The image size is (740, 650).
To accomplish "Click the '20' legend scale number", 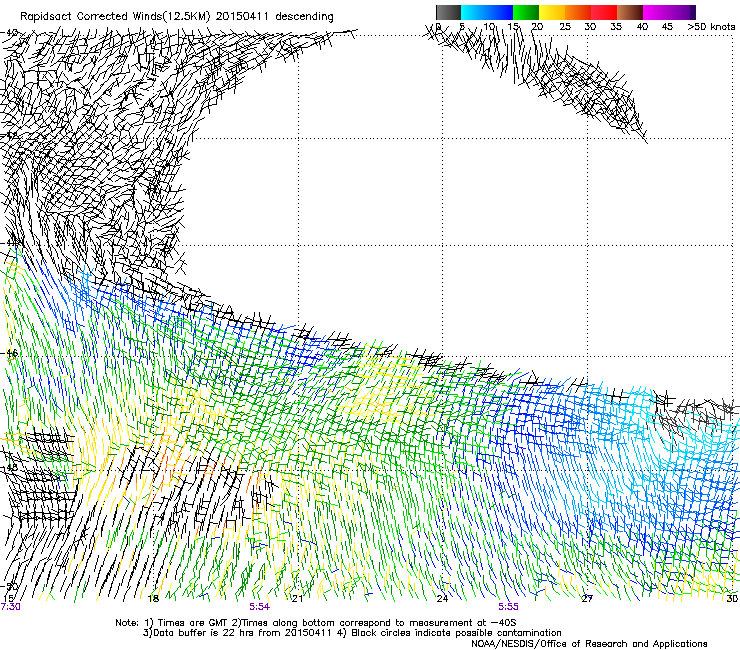I will coord(537,26).
